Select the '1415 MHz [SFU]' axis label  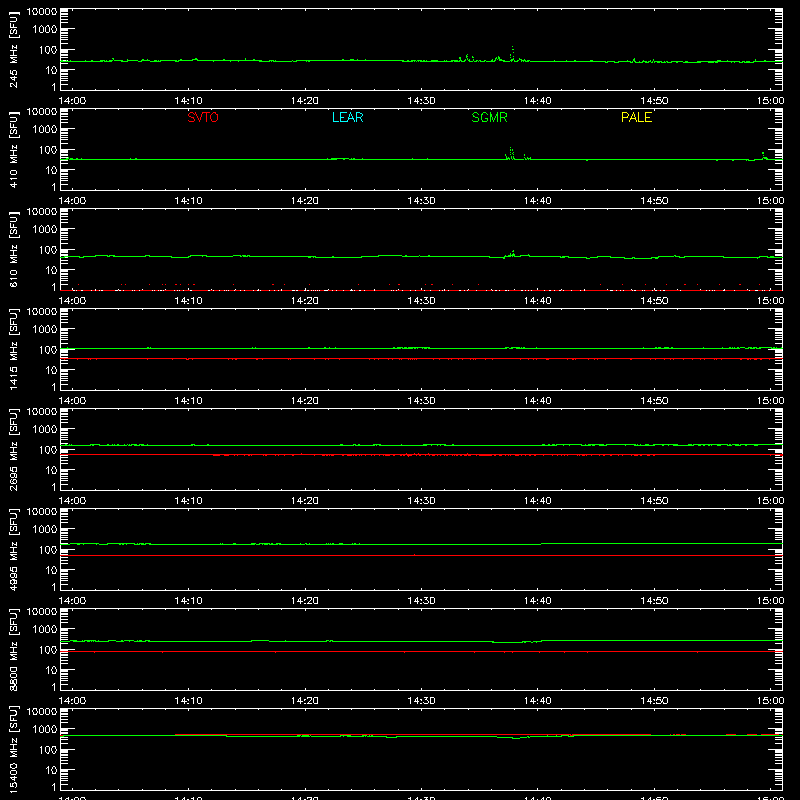[x=14, y=350]
